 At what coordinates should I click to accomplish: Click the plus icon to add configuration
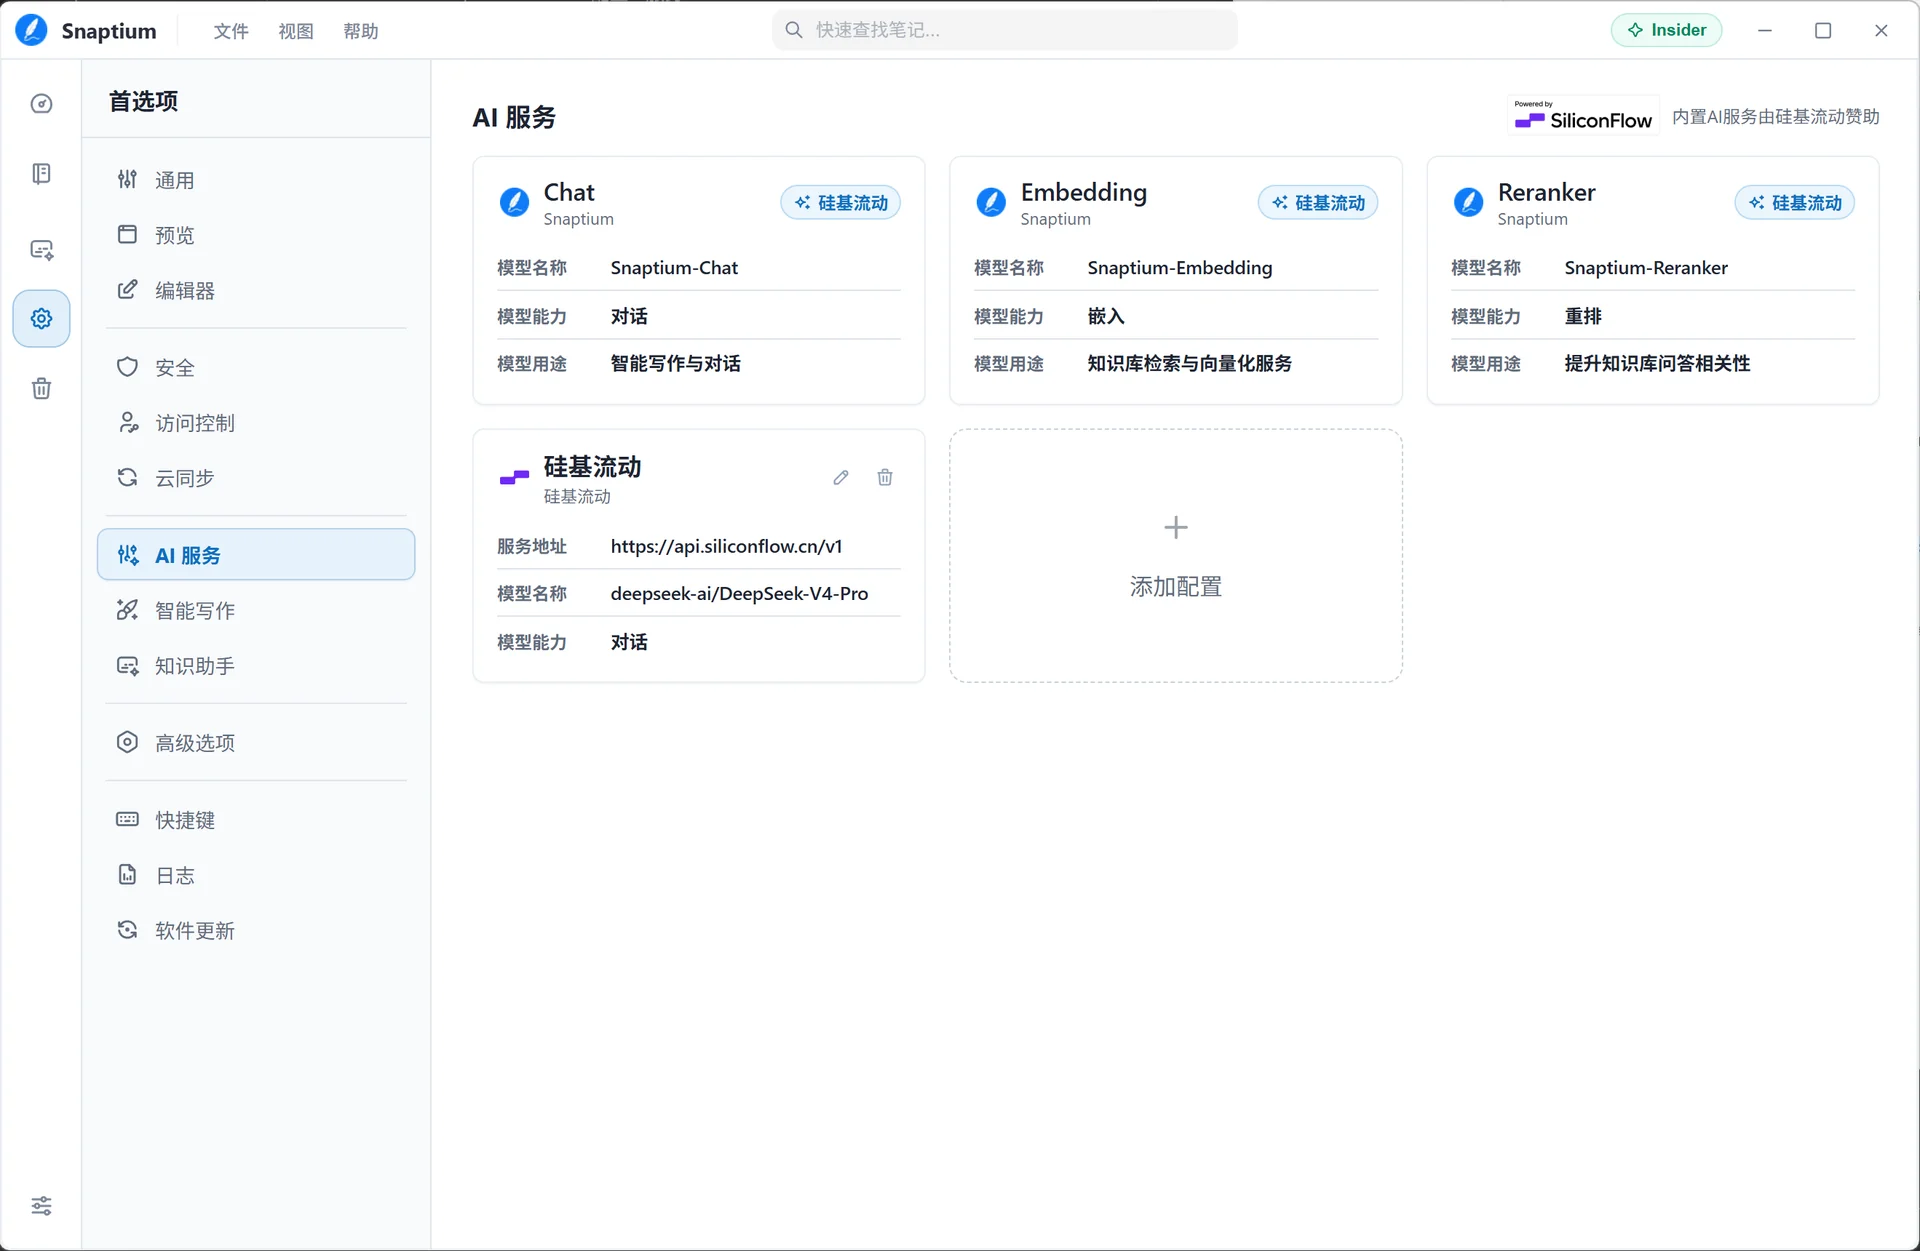point(1176,527)
